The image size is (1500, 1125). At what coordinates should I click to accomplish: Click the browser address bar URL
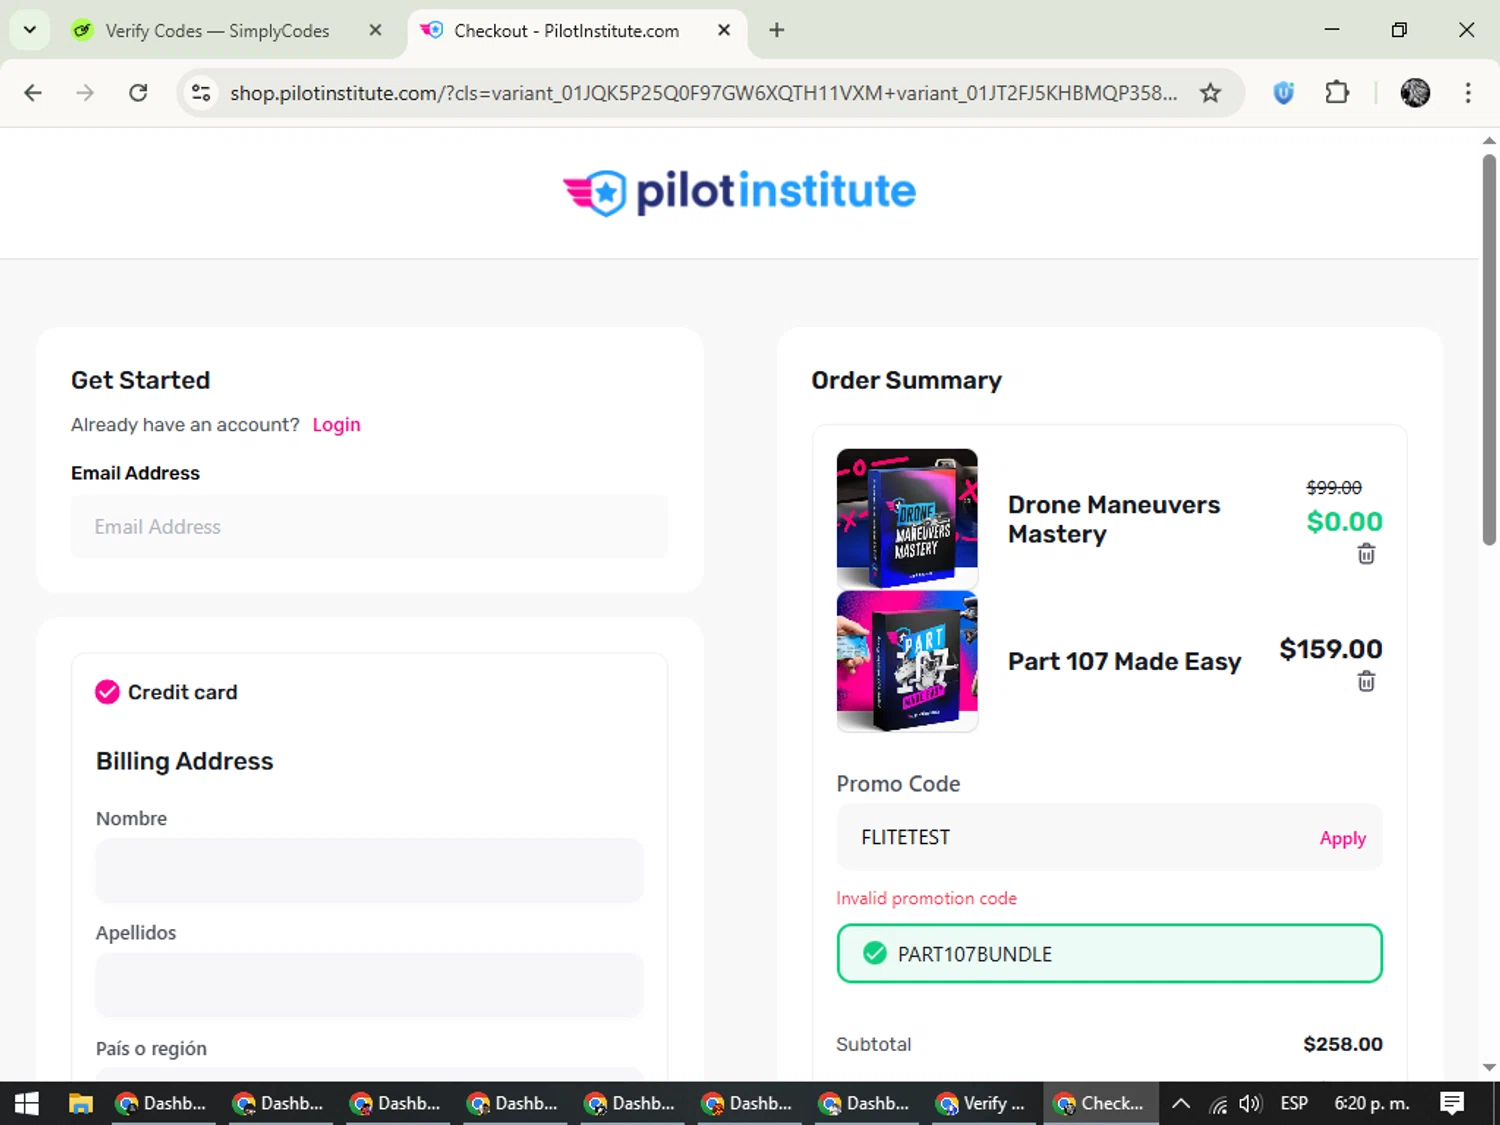click(703, 93)
